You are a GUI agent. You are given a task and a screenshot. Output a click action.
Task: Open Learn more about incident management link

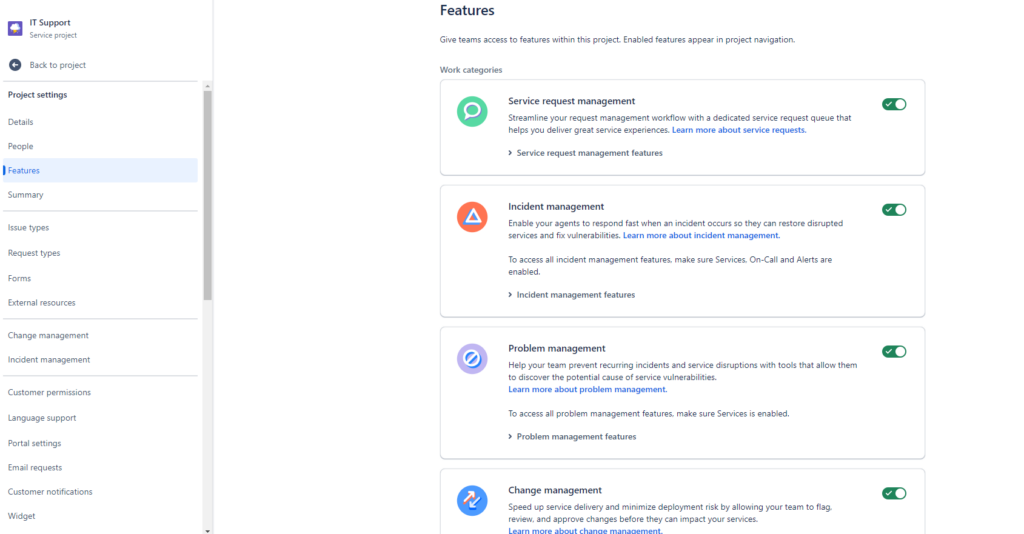tap(701, 235)
